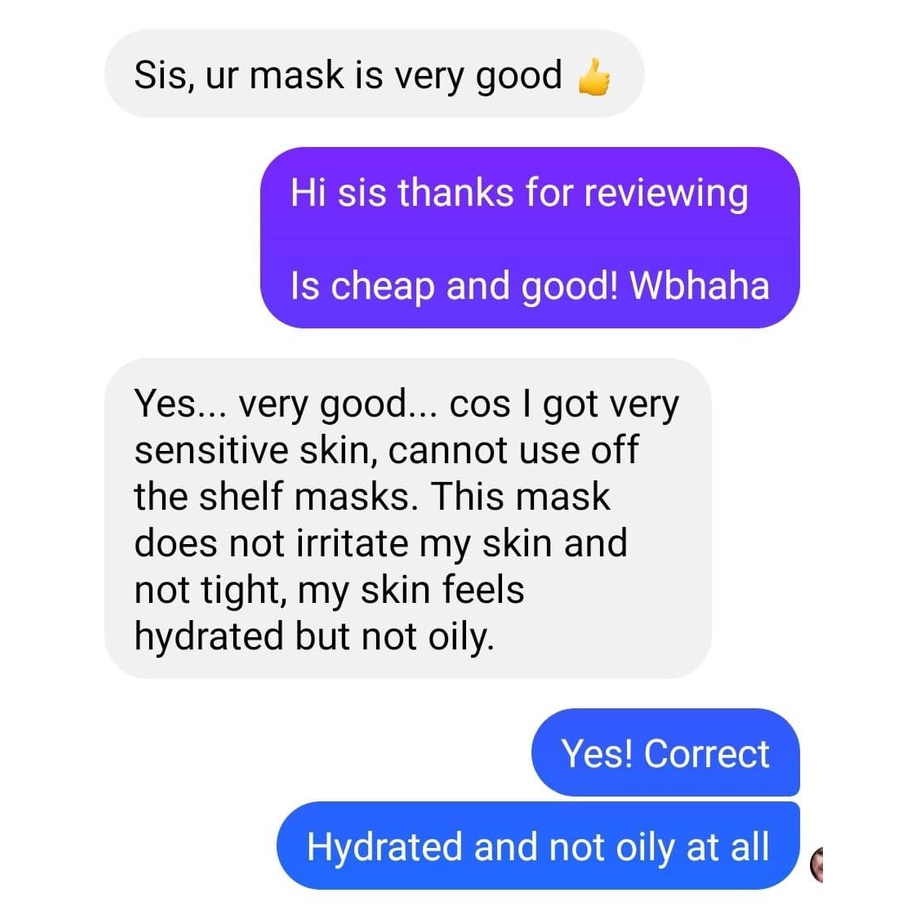Screen dimensions: 906x906
Task: Click 'the shelf masks. This mask' line
Action: (x=372, y=496)
